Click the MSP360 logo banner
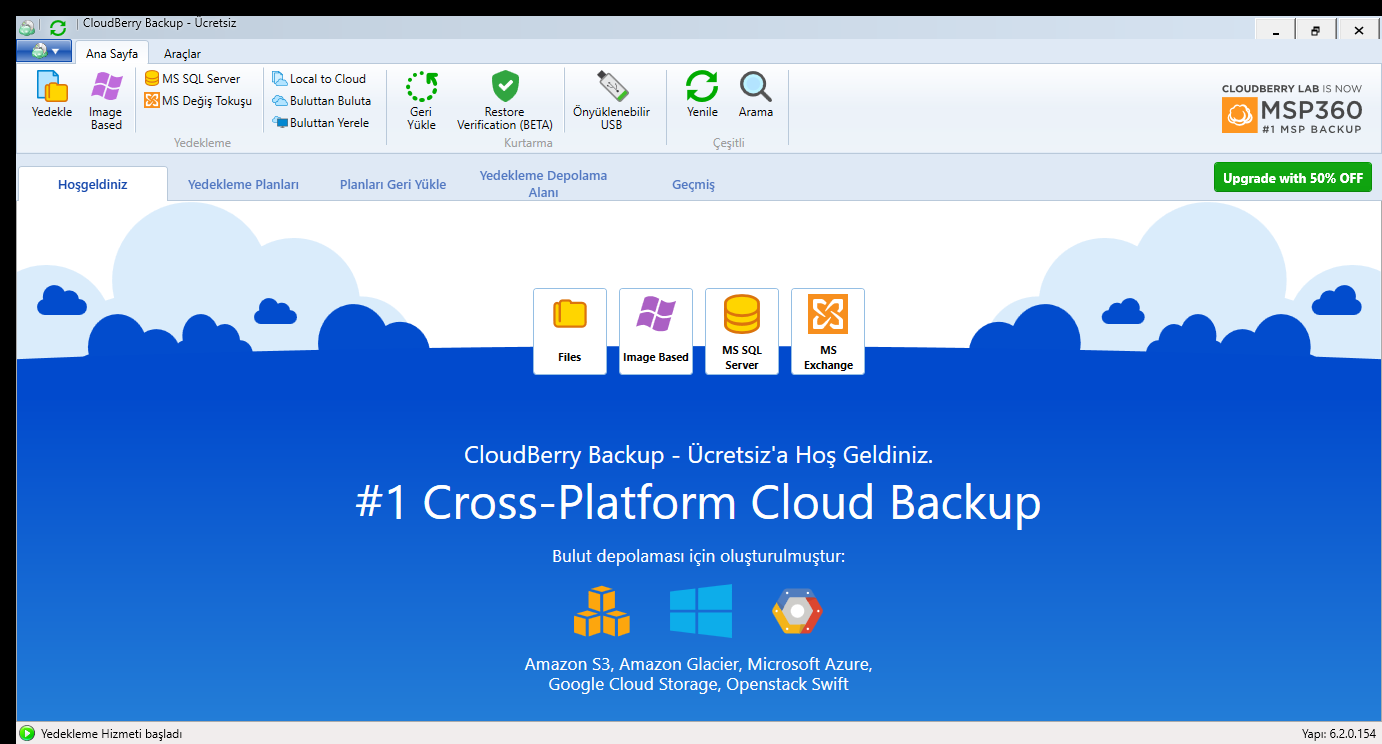 point(1292,109)
